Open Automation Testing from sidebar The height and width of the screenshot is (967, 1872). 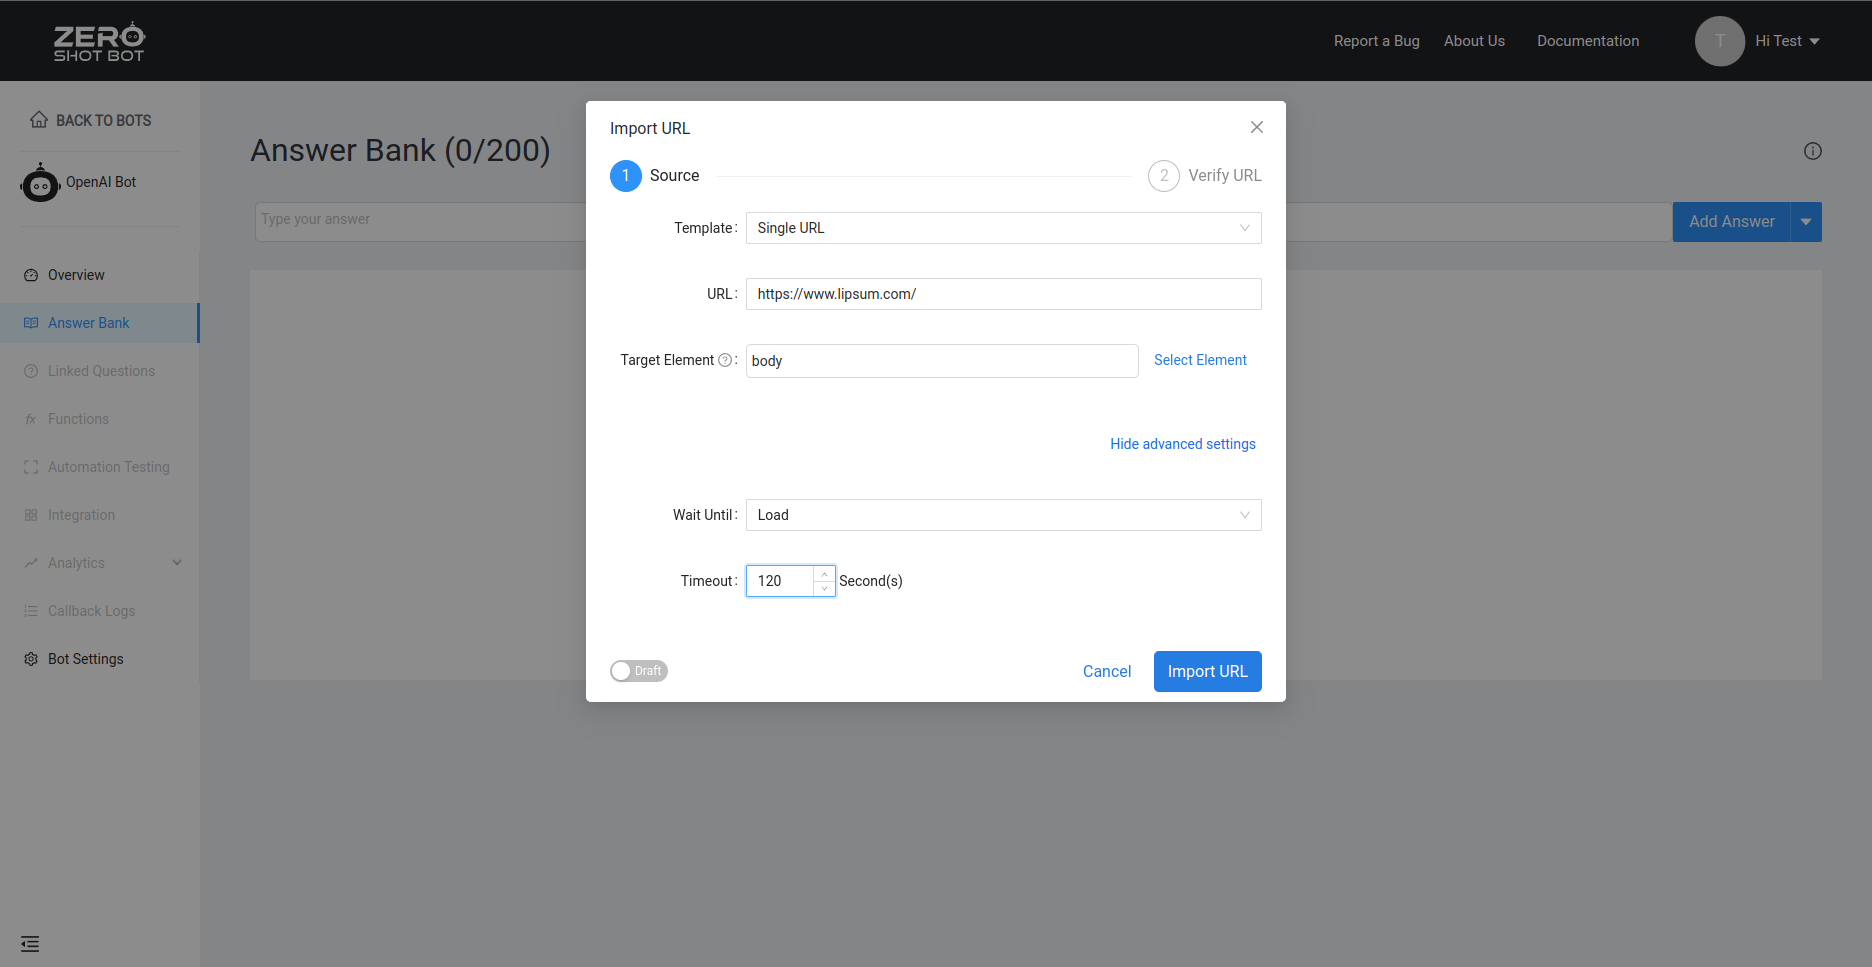click(x=108, y=466)
